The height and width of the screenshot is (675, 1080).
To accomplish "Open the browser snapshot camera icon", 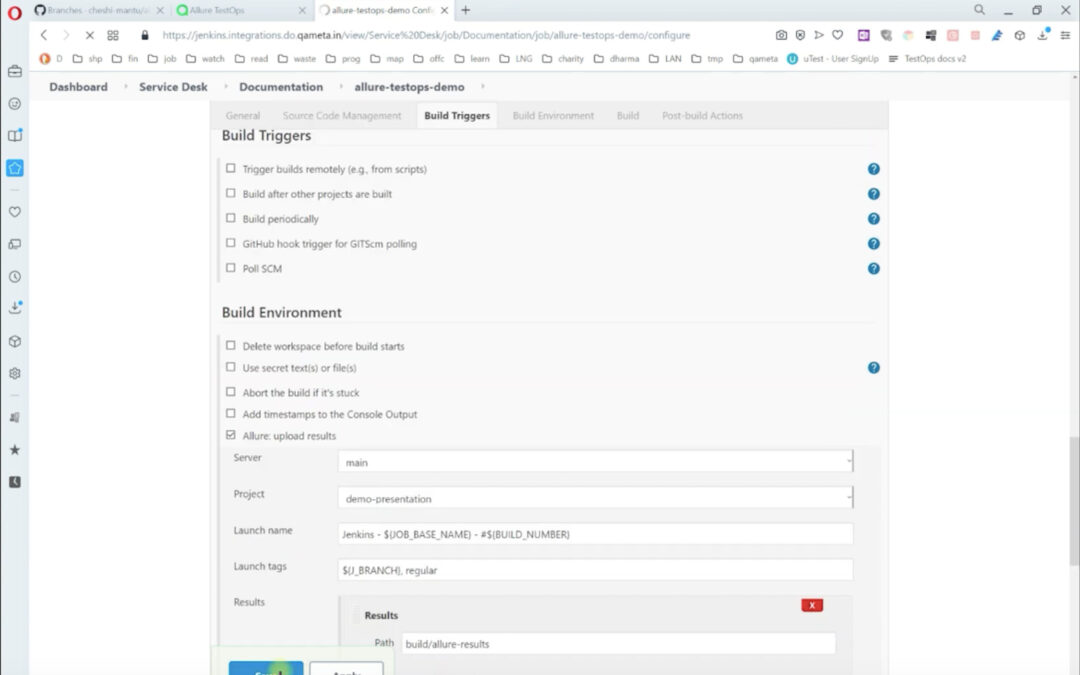I will click(x=781, y=35).
